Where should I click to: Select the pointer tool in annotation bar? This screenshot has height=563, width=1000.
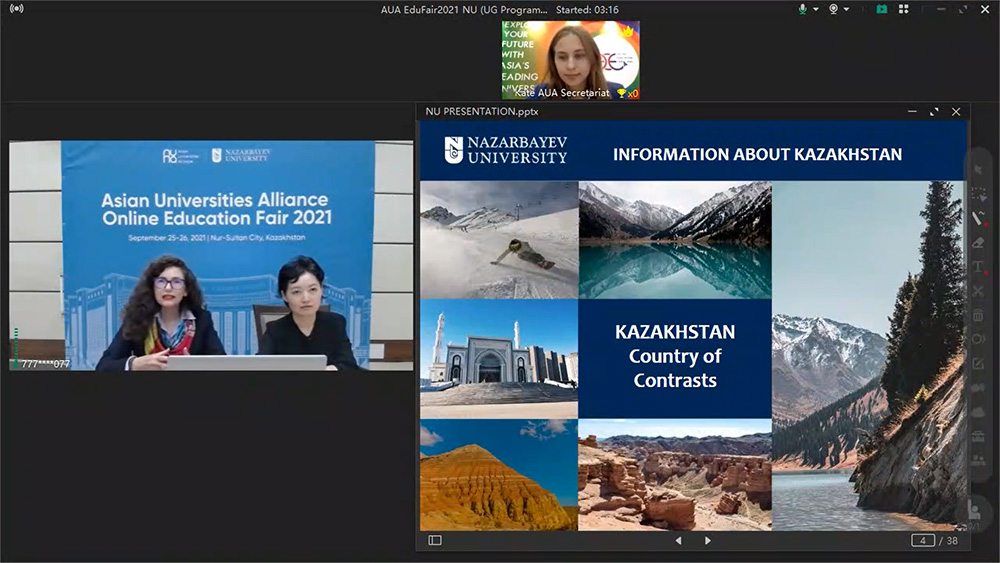click(x=978, y=170)
